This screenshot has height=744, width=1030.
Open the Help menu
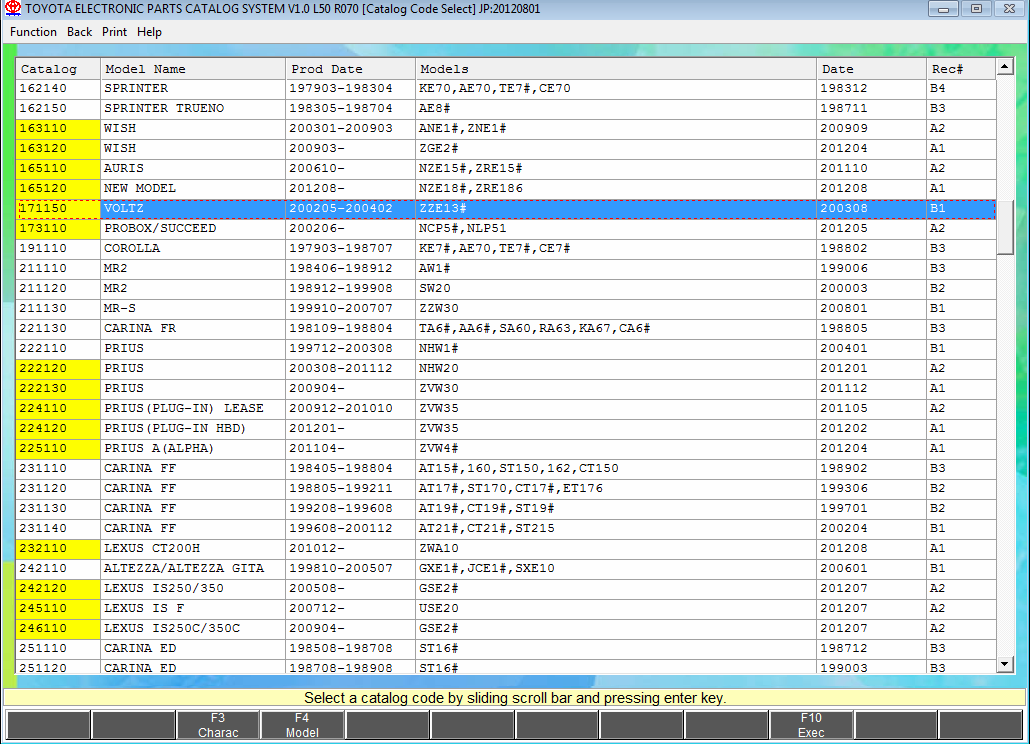149,32
